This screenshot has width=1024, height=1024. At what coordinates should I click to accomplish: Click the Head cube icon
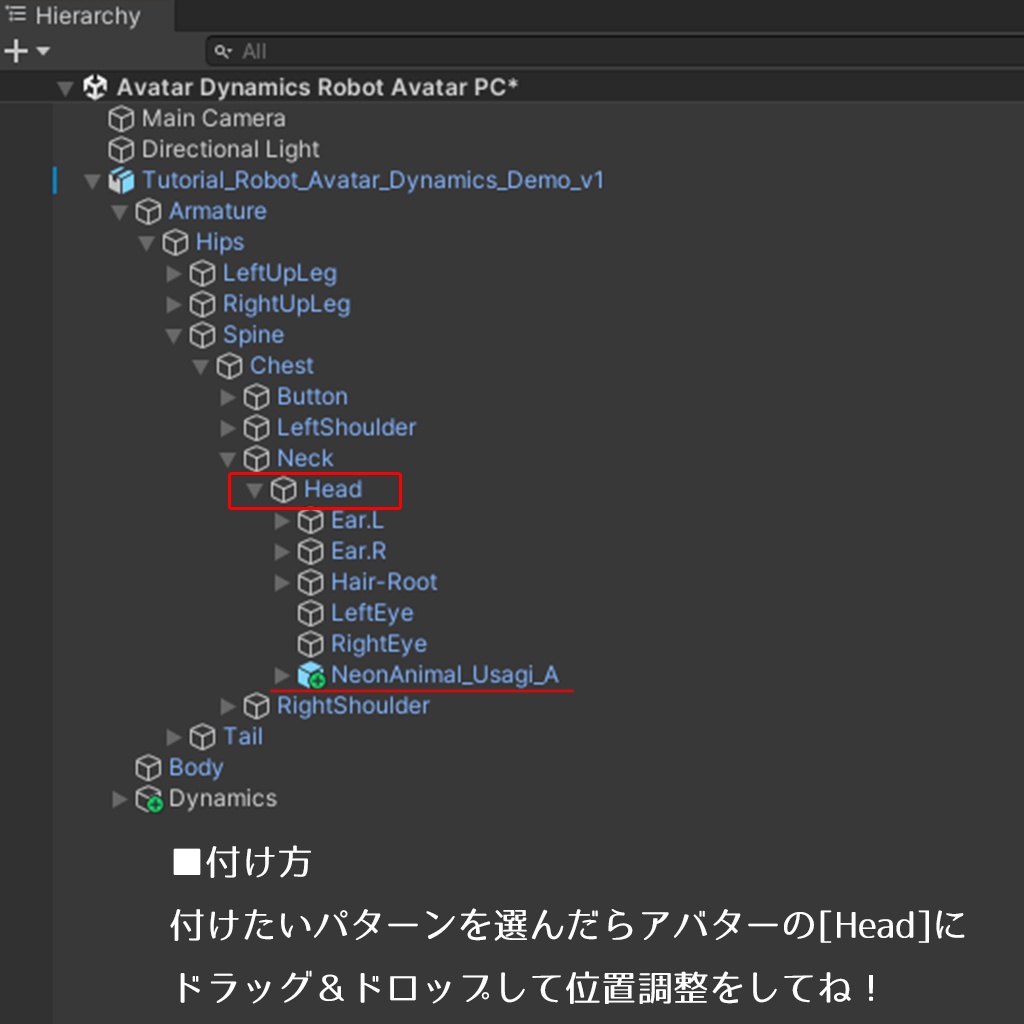283,490
